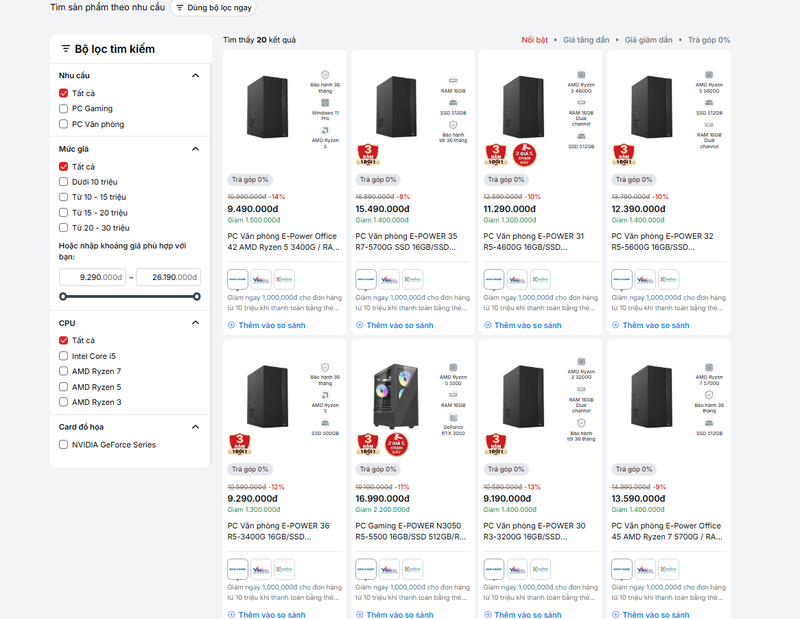Click first payment logo under E-POWER 30

[x=494, y=569]
